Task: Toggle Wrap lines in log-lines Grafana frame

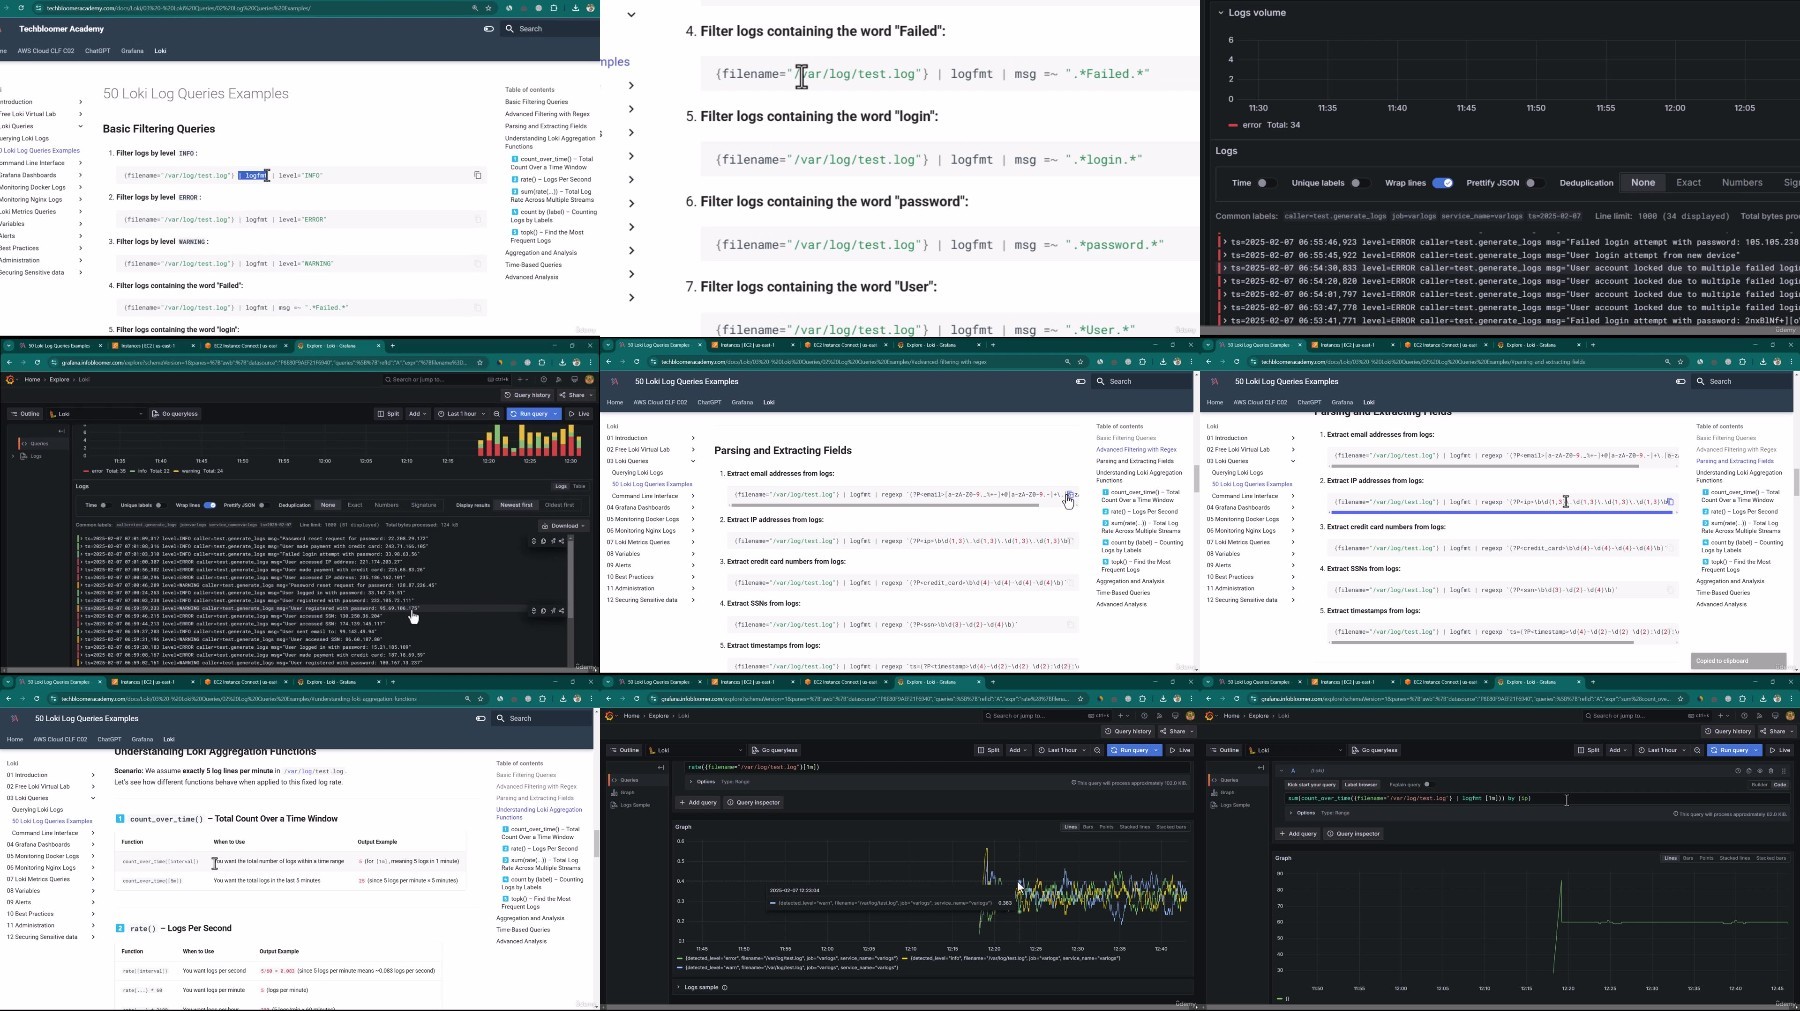Action: pos(209,505)
